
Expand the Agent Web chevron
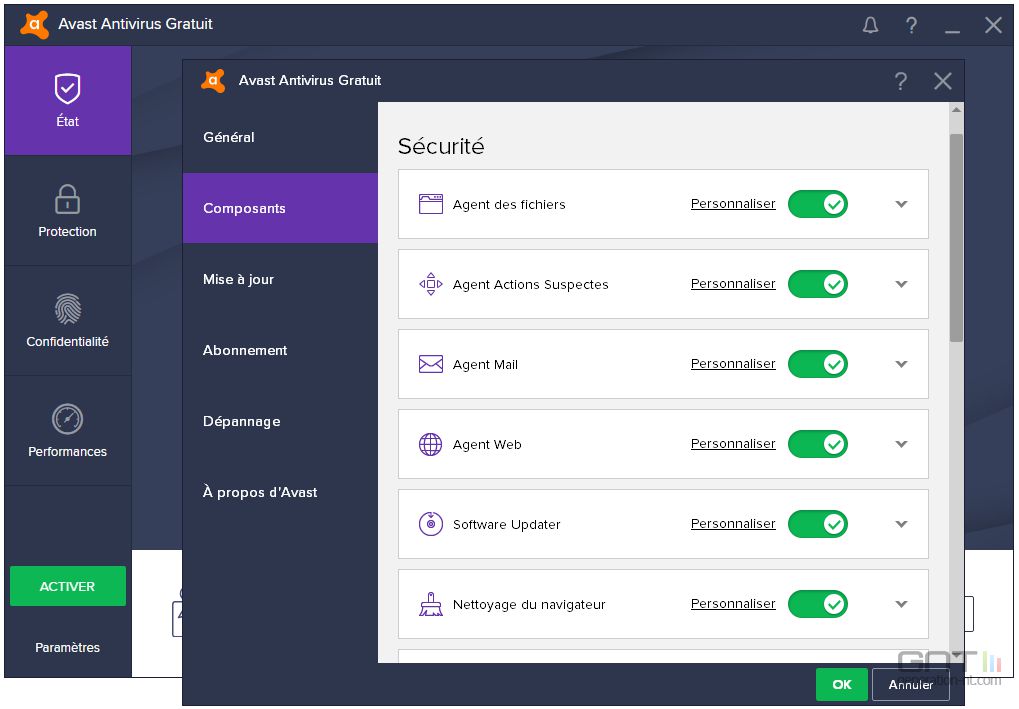click(x=901, y=444)
